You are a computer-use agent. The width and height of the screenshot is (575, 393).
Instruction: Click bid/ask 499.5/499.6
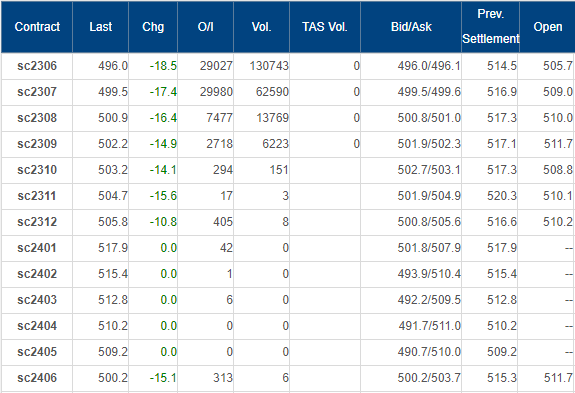pos(429,92)
